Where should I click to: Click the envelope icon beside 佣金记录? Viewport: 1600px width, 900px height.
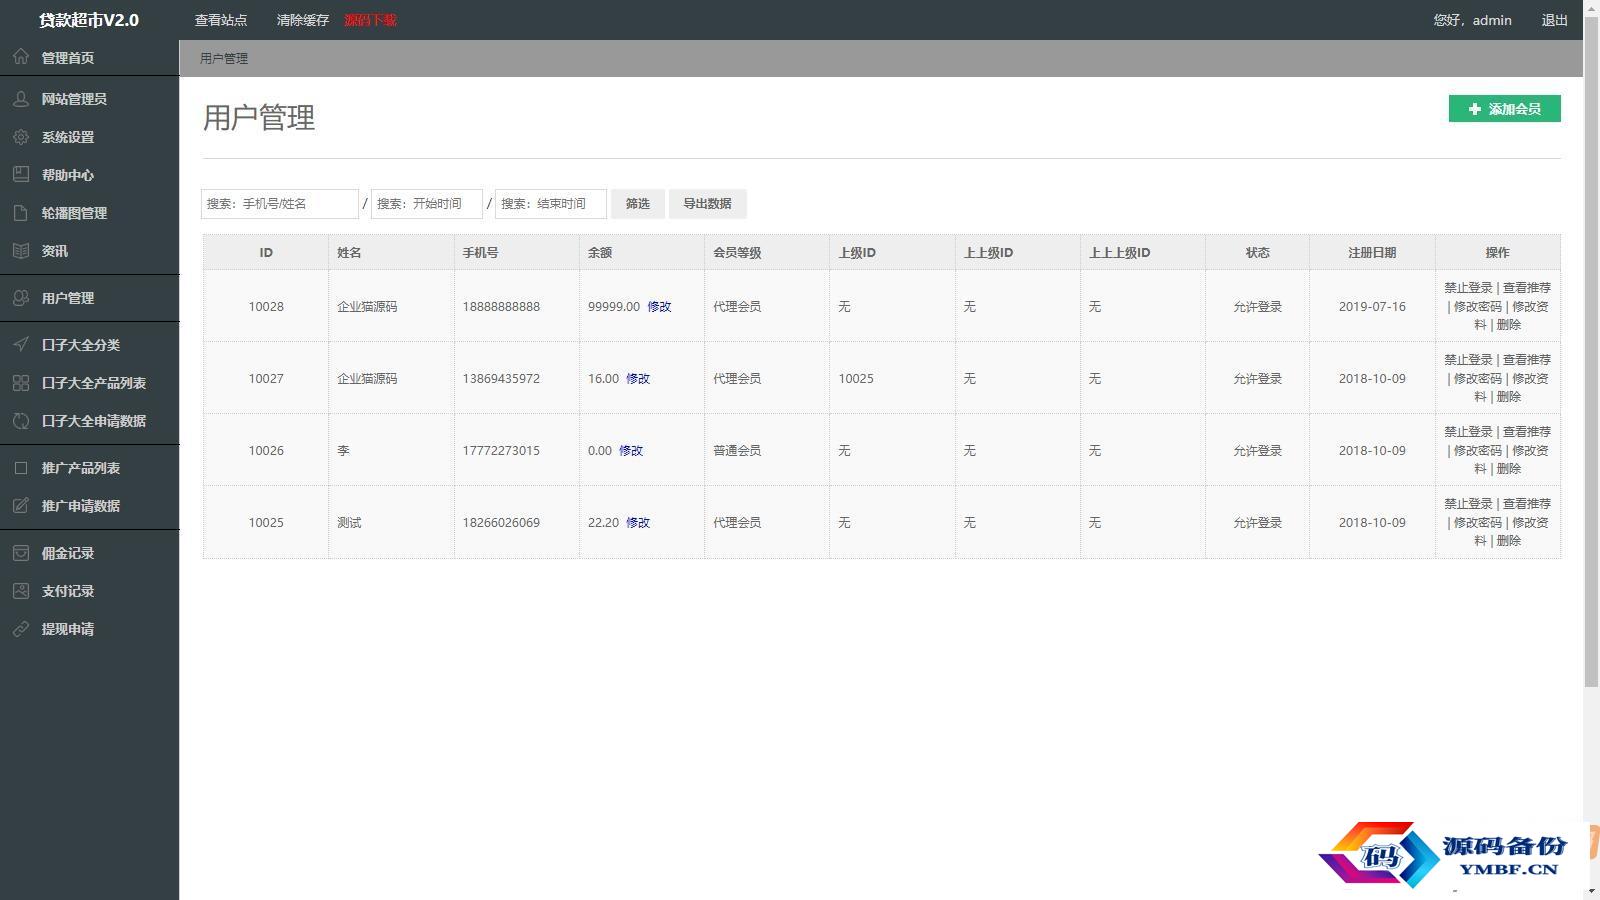(x=21, y=553)
